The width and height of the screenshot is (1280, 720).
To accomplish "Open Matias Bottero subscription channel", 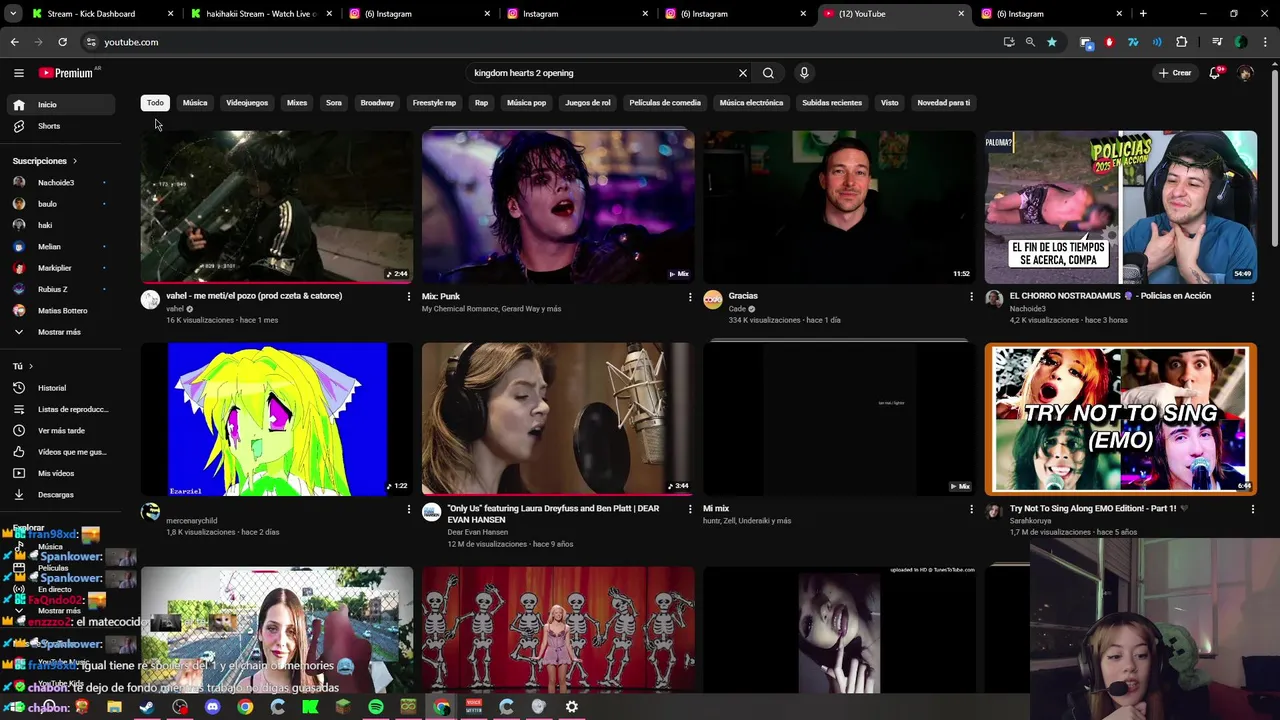I will (x=60, y=311).
